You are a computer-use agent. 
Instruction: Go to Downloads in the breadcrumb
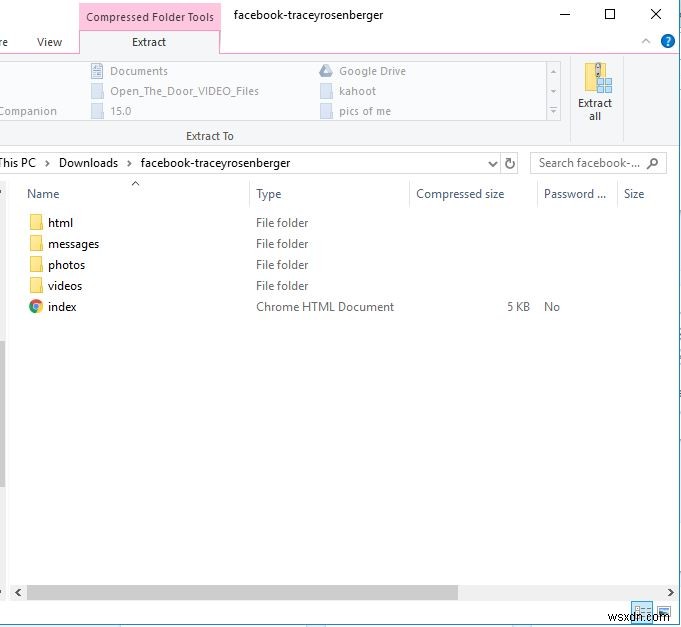point(89,163)
